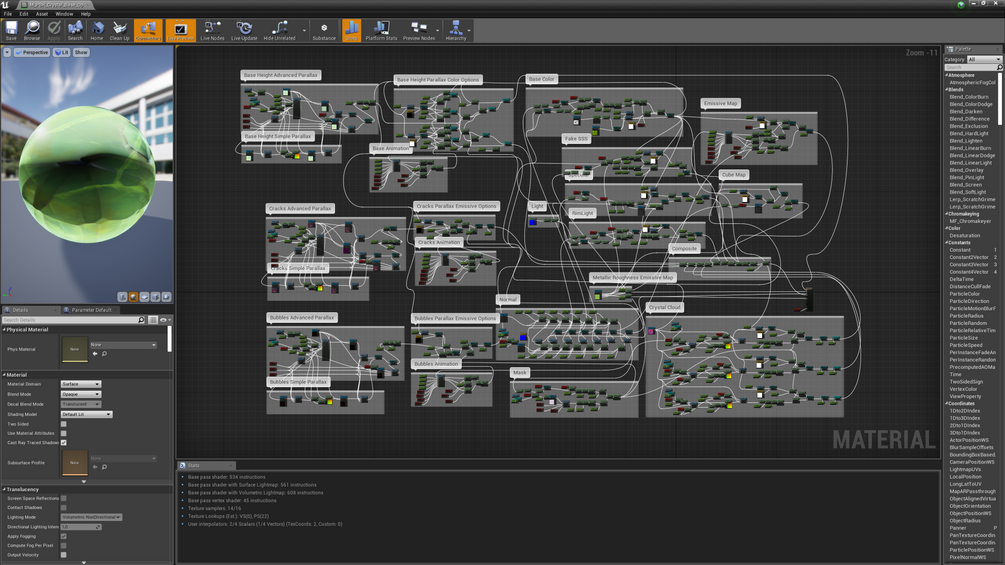Open the Platform Stats panel
1005x565 pixels.
tap(381, 30)
